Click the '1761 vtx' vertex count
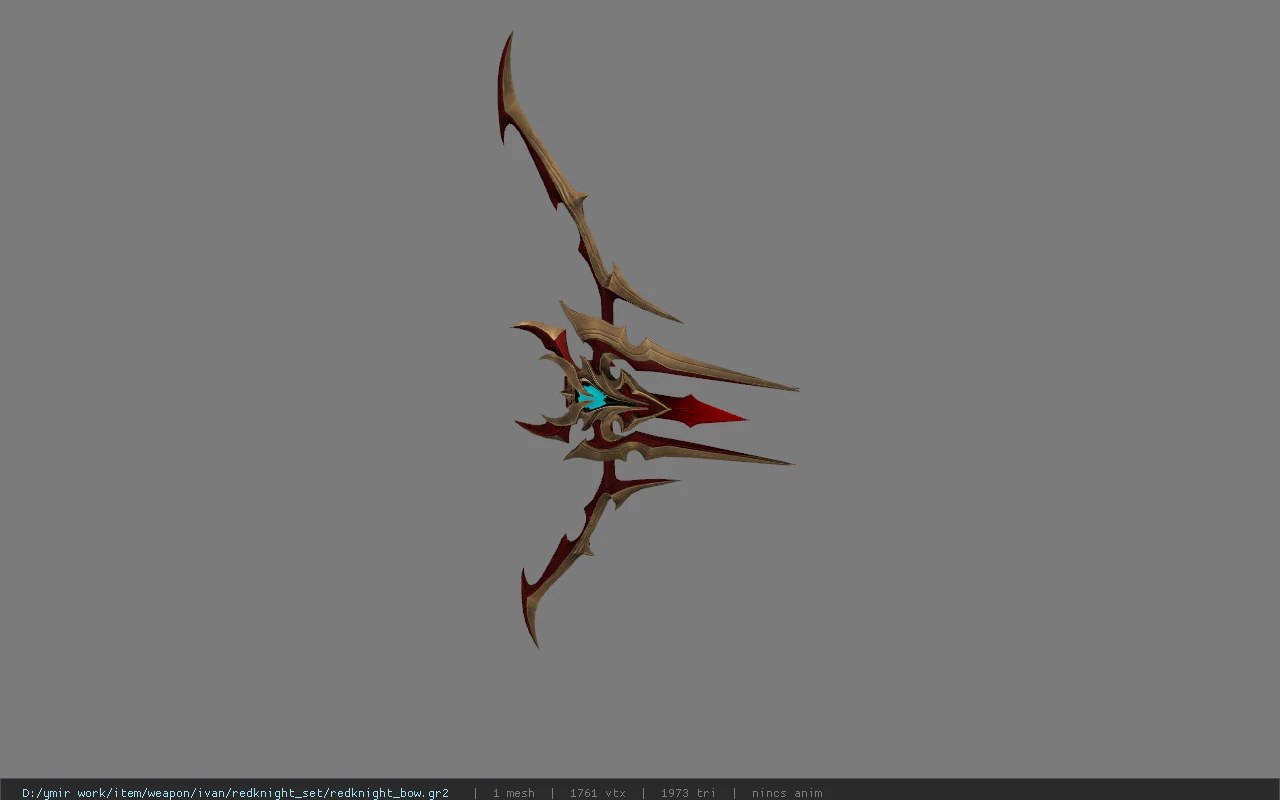The width and height of the screenshot is (1280, 800). [x=598, y=793]
